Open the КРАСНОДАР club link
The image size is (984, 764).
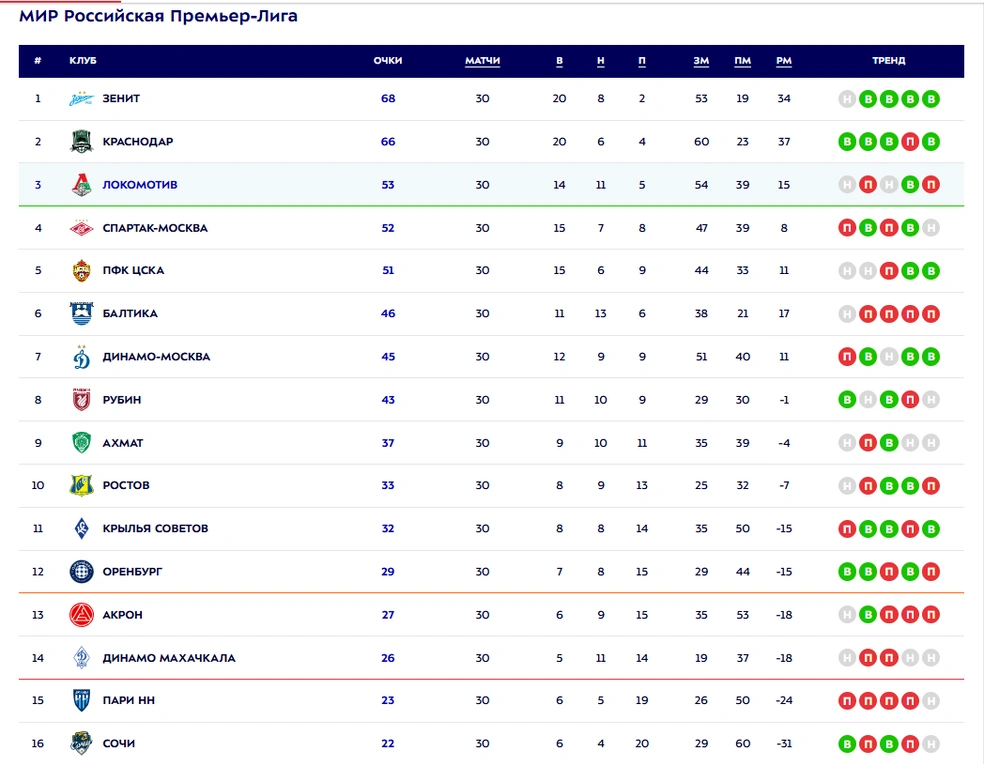tap(138, 142)
